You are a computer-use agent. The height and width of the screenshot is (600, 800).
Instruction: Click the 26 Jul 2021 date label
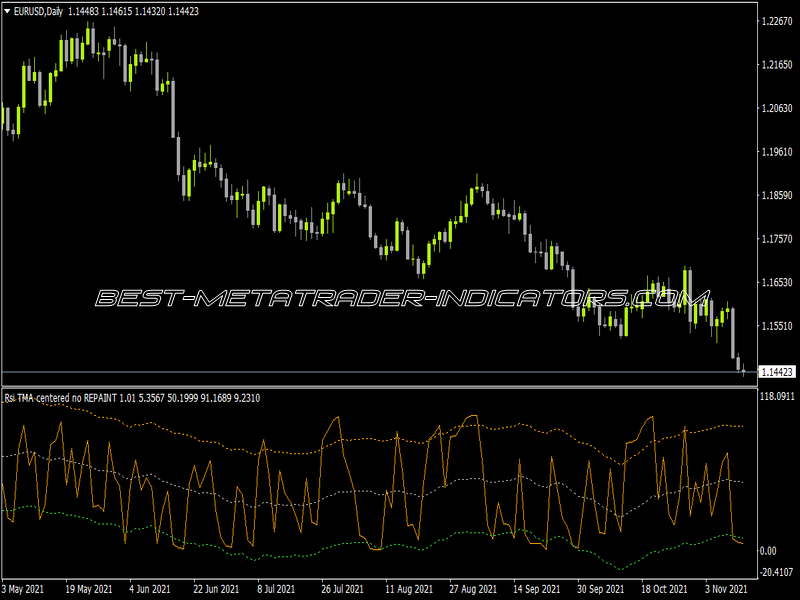pyautogui.click(x=342, y=589)
